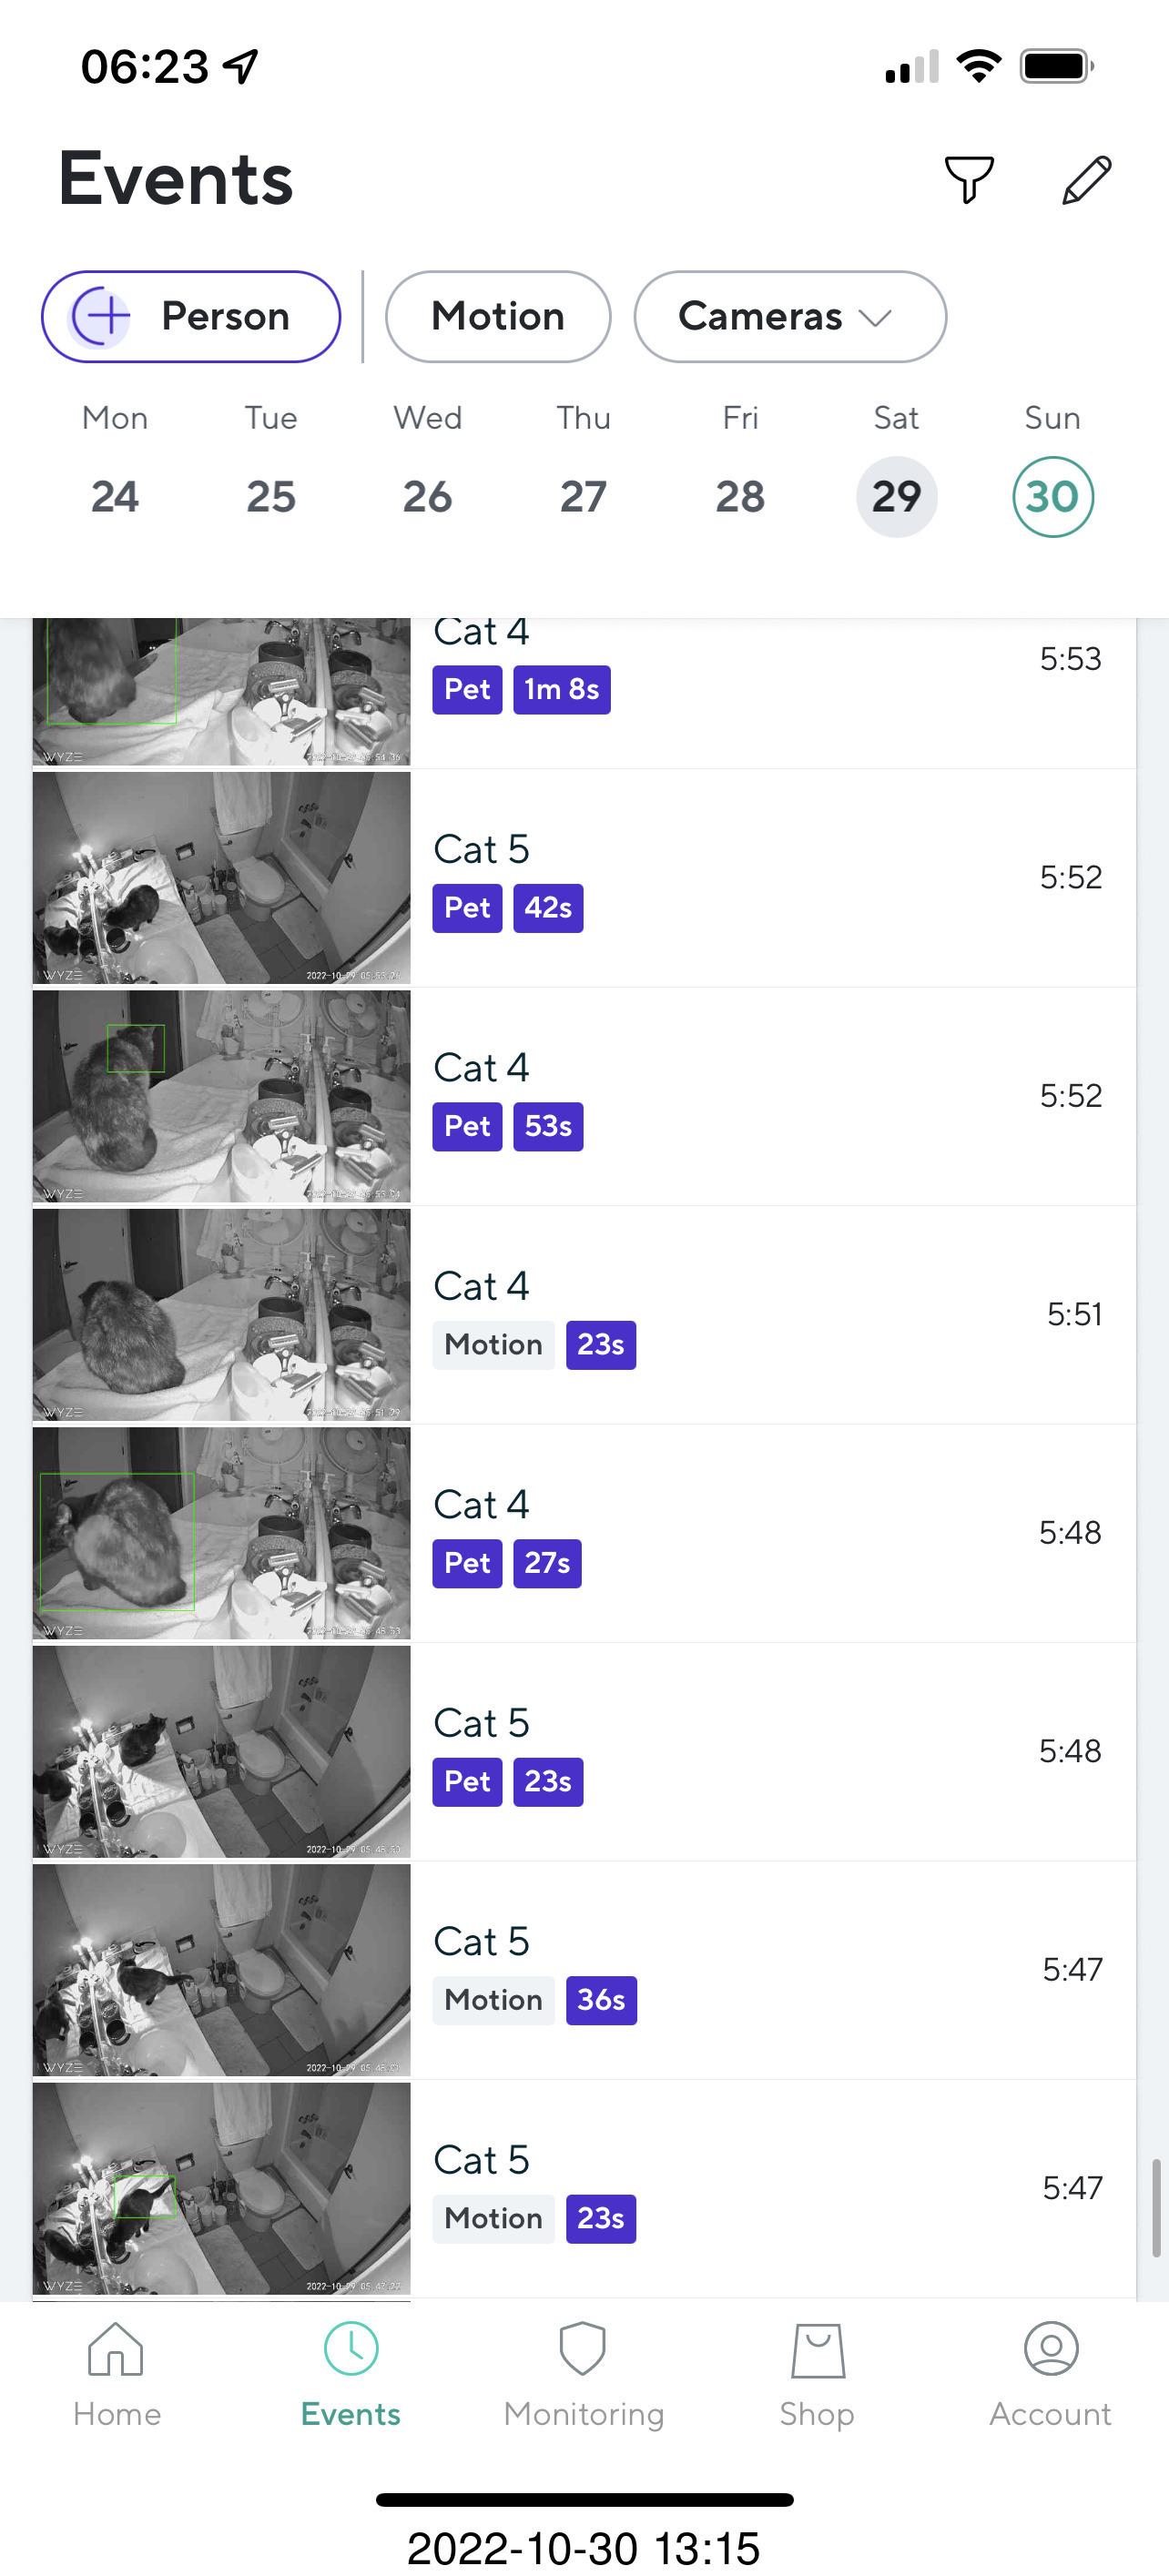This screenshot has width=1169, height=2576.
Task: Switch to Friday 28 date
Action: [740, 496]
